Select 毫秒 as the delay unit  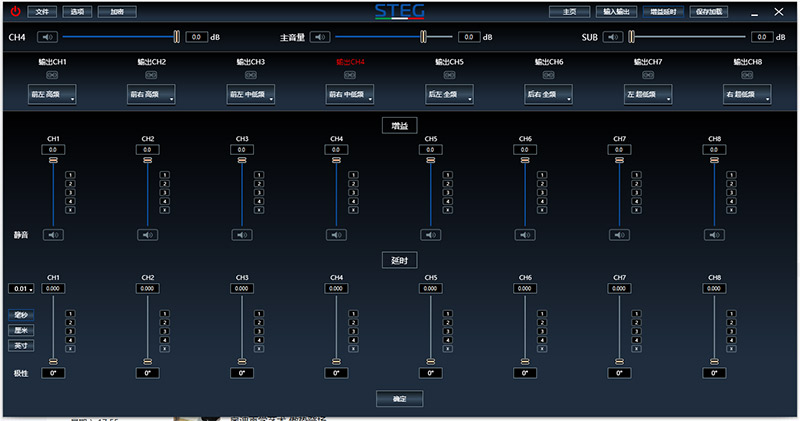pyautogui.click(x=21, y=315)
